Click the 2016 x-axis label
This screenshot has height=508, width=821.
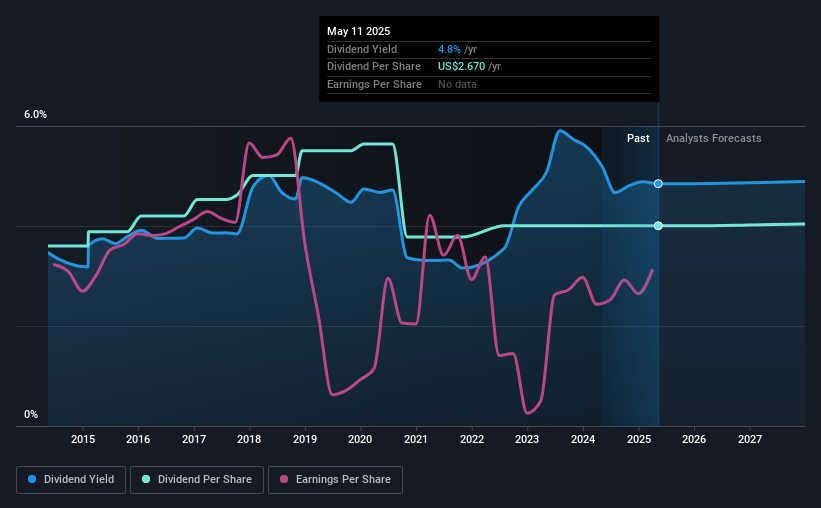point(138,439)
